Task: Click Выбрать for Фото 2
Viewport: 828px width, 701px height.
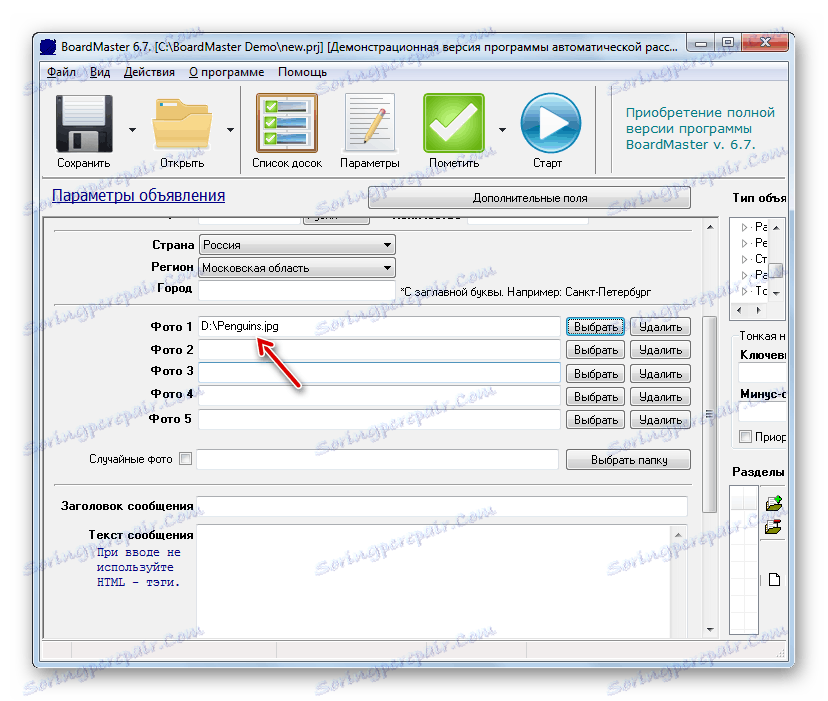Action: (596, 350)
